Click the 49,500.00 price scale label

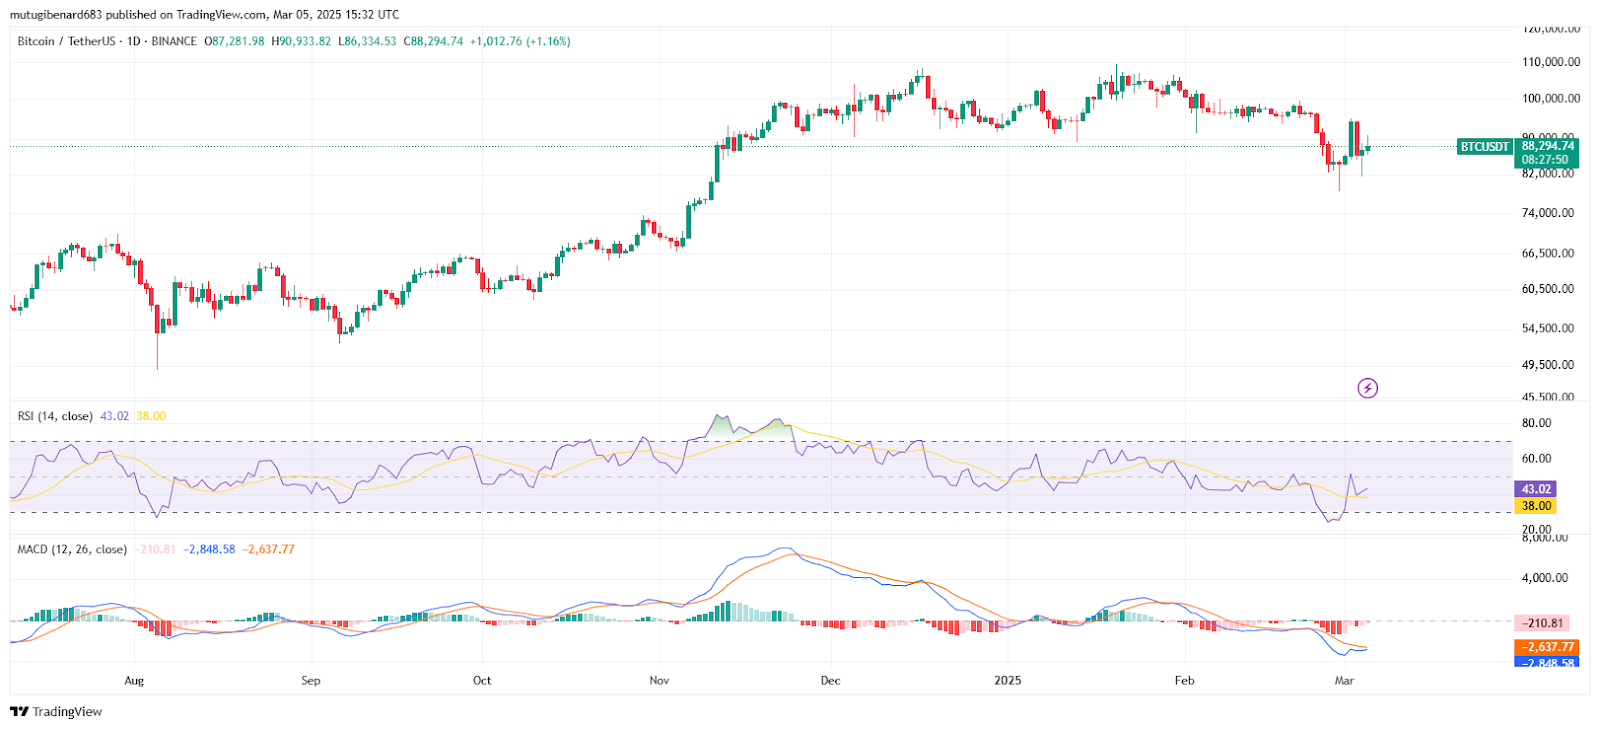[1548, 365]
